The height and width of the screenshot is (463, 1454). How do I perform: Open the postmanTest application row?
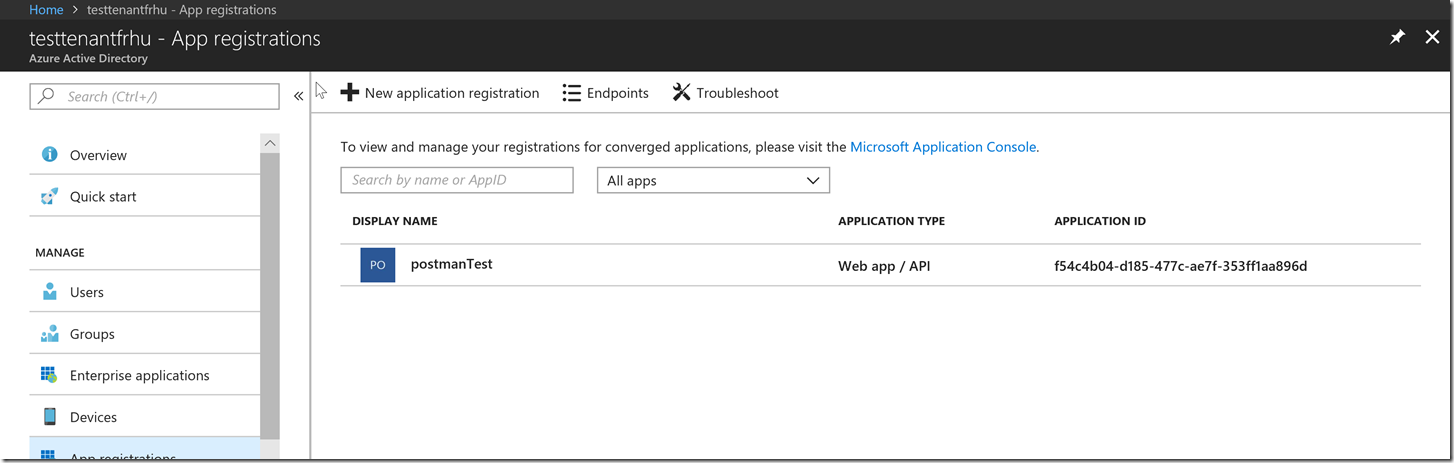(880, 265)
